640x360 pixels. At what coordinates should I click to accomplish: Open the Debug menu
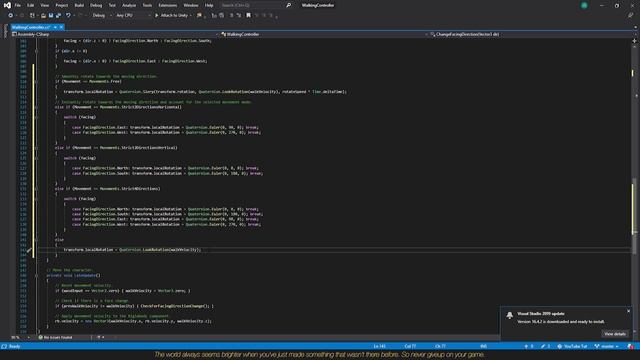click(96, 5)
